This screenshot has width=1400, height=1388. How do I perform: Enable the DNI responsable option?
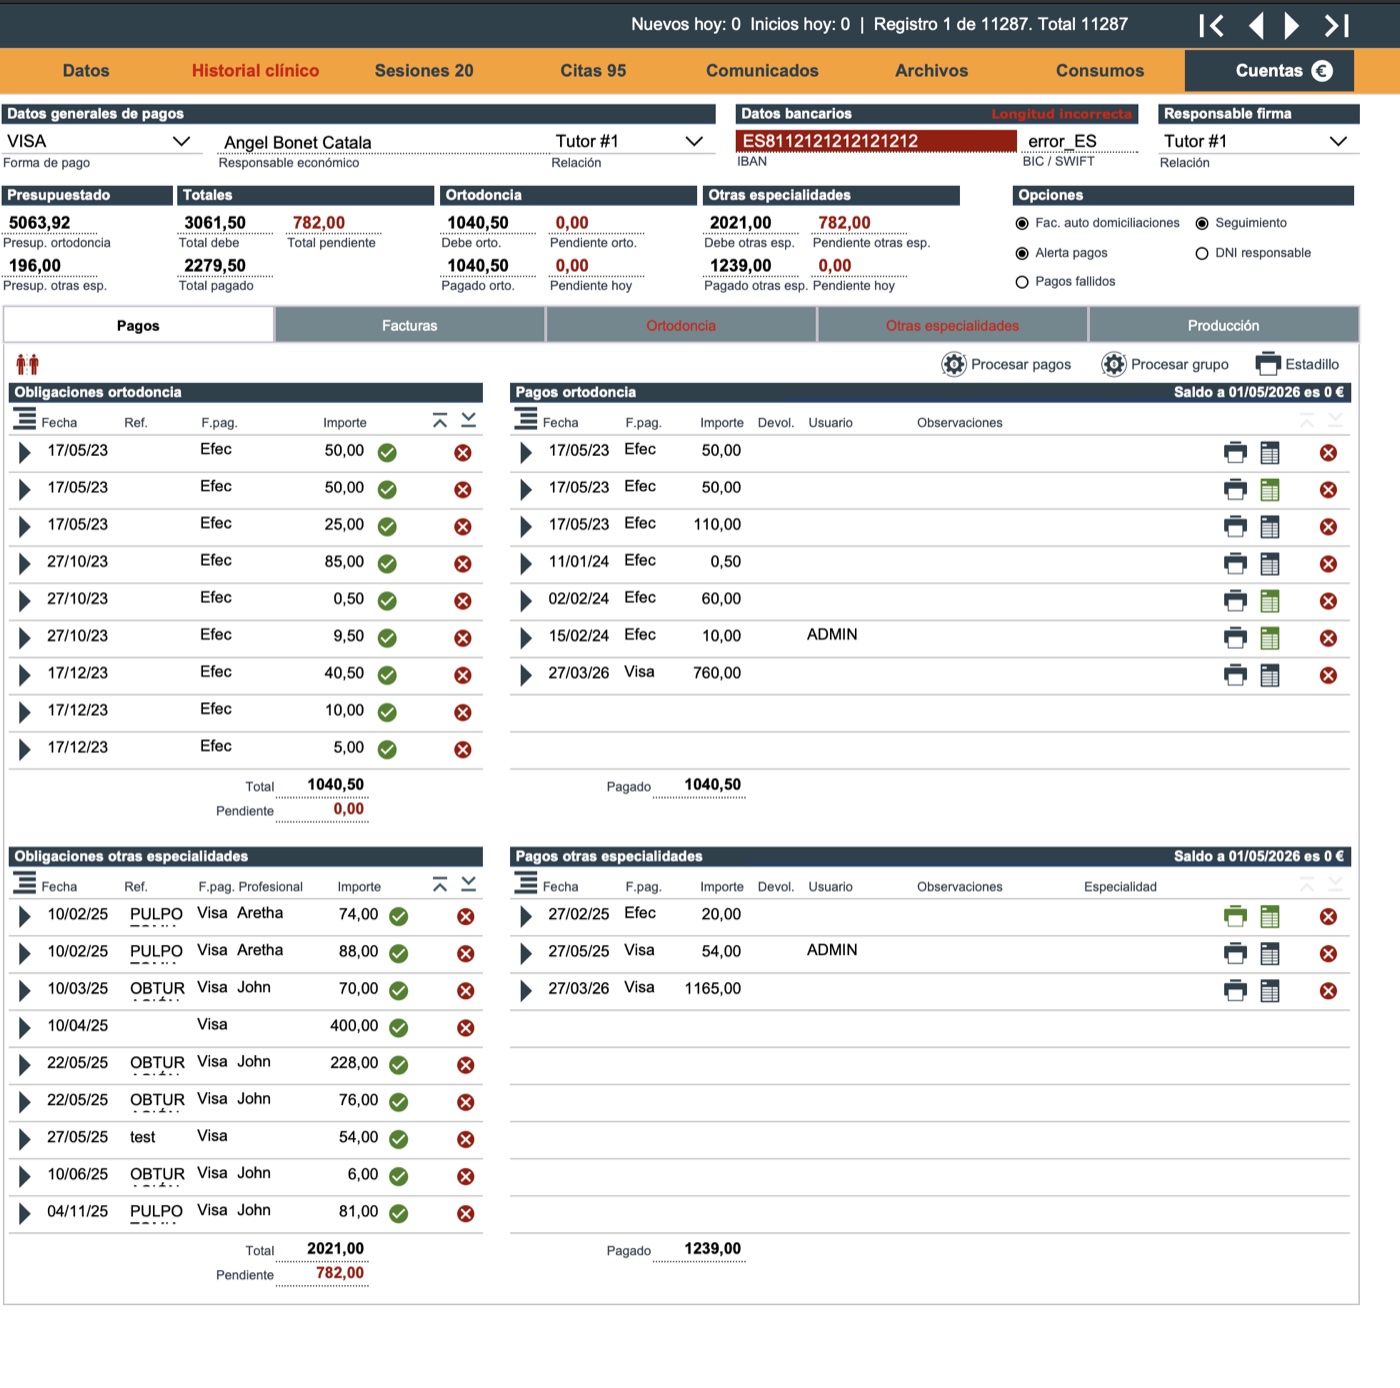pyautogui.click(x=1202, y=253)
